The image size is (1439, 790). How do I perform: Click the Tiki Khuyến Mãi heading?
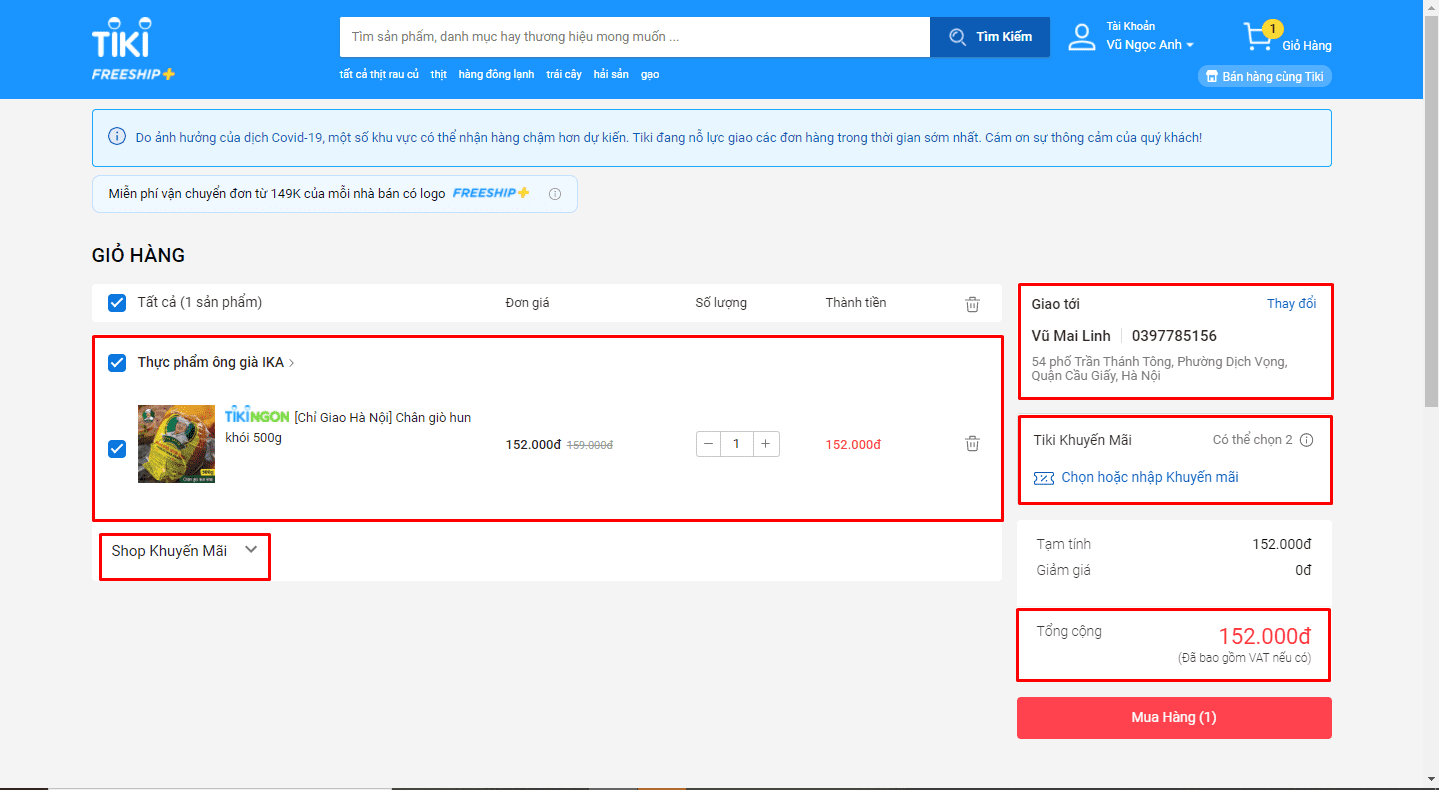[x=1083, y=440]
